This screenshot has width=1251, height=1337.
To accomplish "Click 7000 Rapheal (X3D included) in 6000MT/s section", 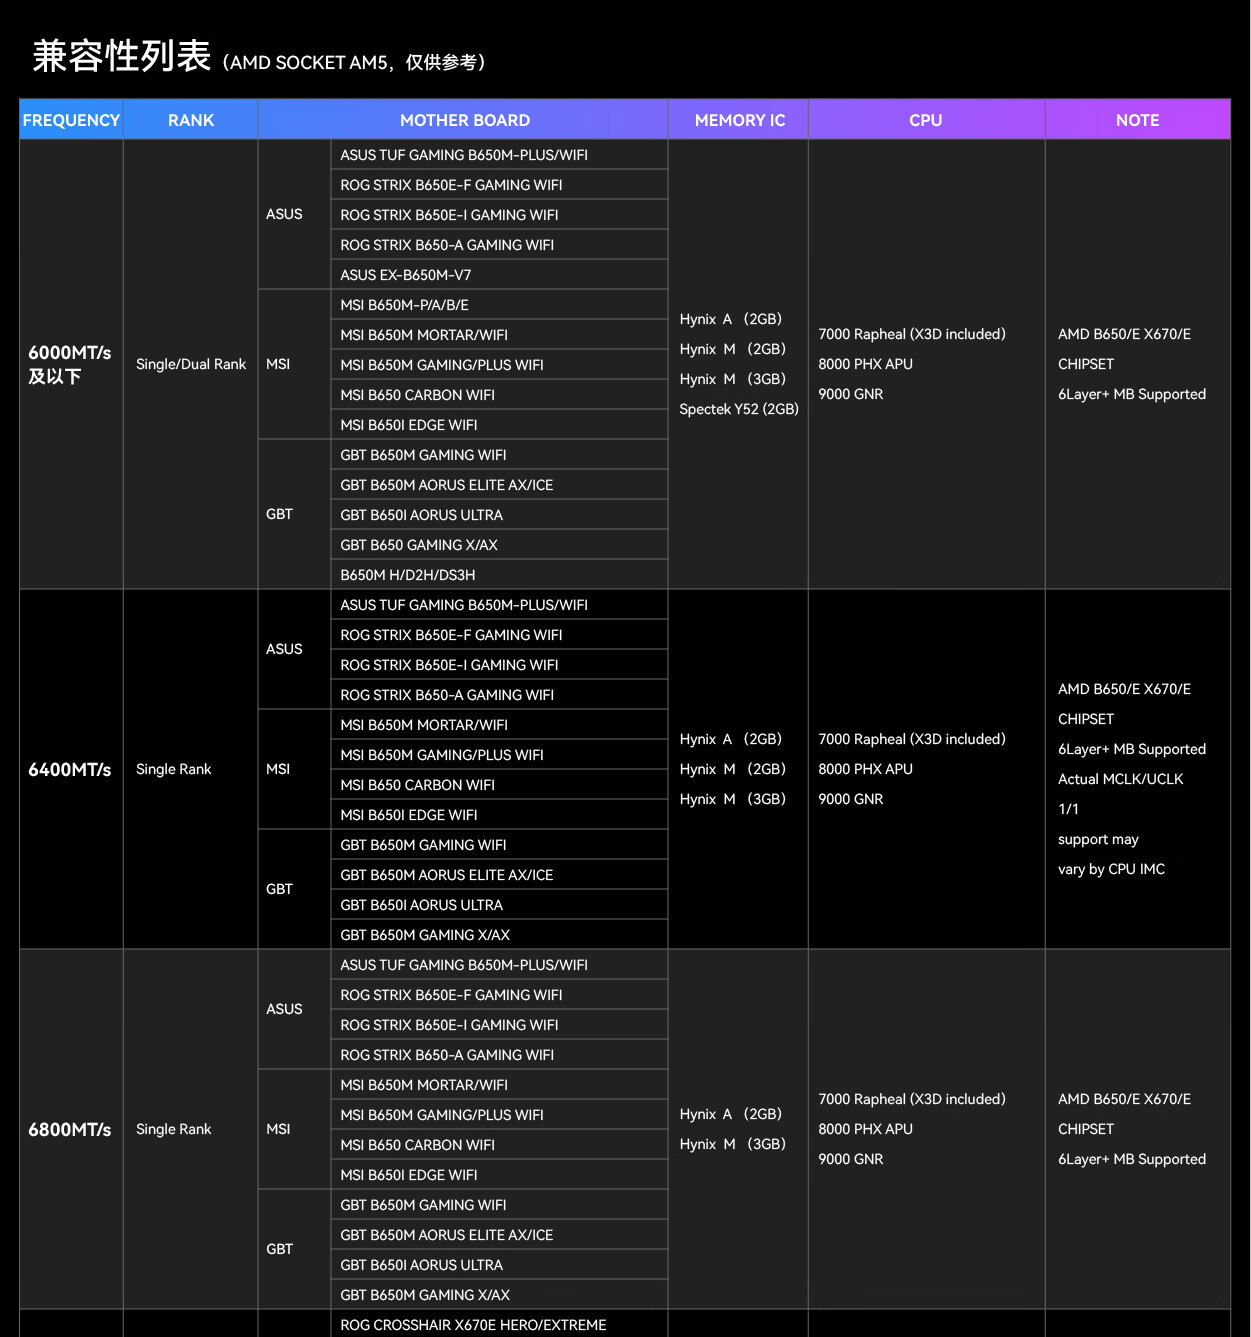I will point(912,334).
